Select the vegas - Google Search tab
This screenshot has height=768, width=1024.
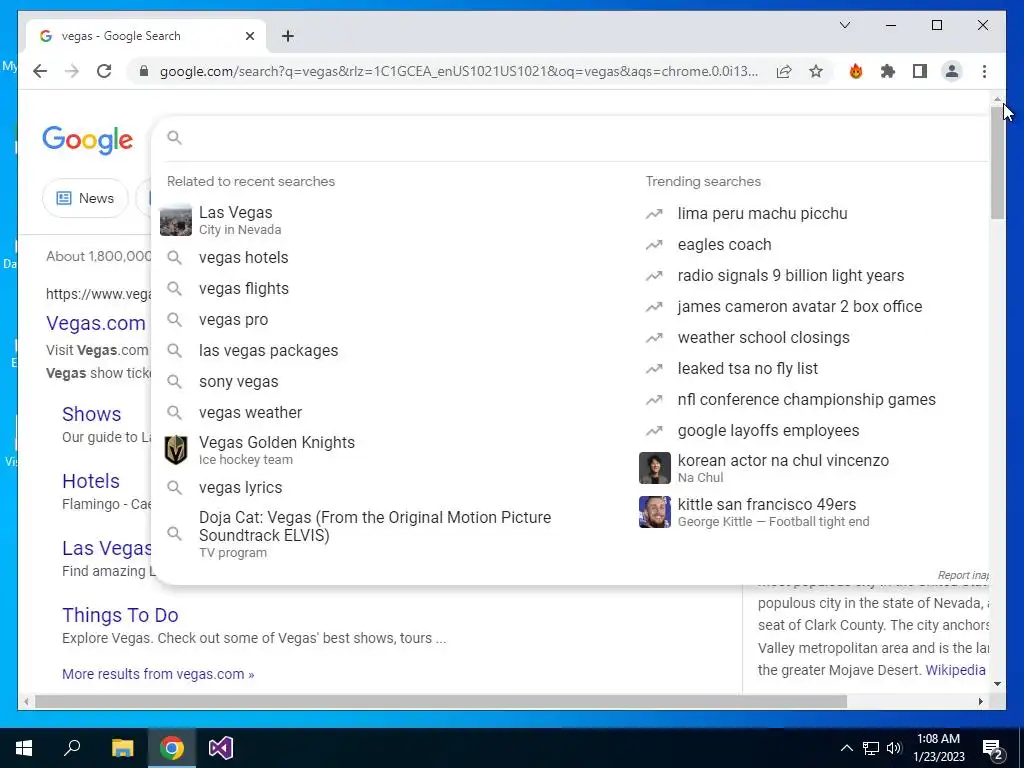146,36
